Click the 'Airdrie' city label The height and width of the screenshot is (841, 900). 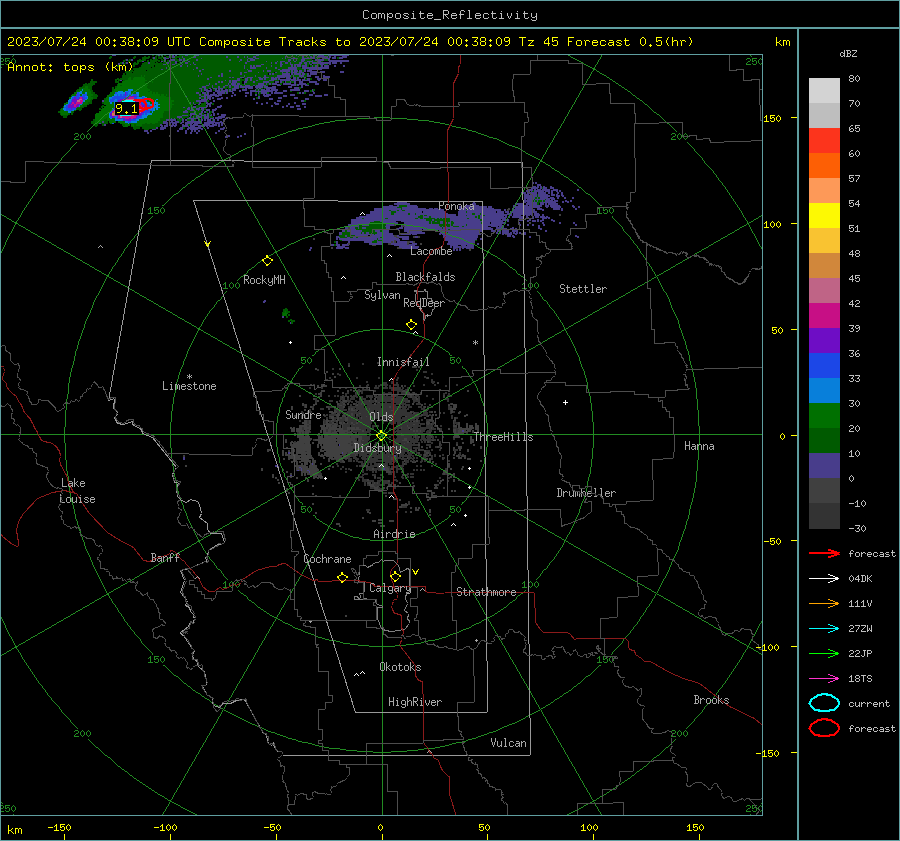[394, 534]
